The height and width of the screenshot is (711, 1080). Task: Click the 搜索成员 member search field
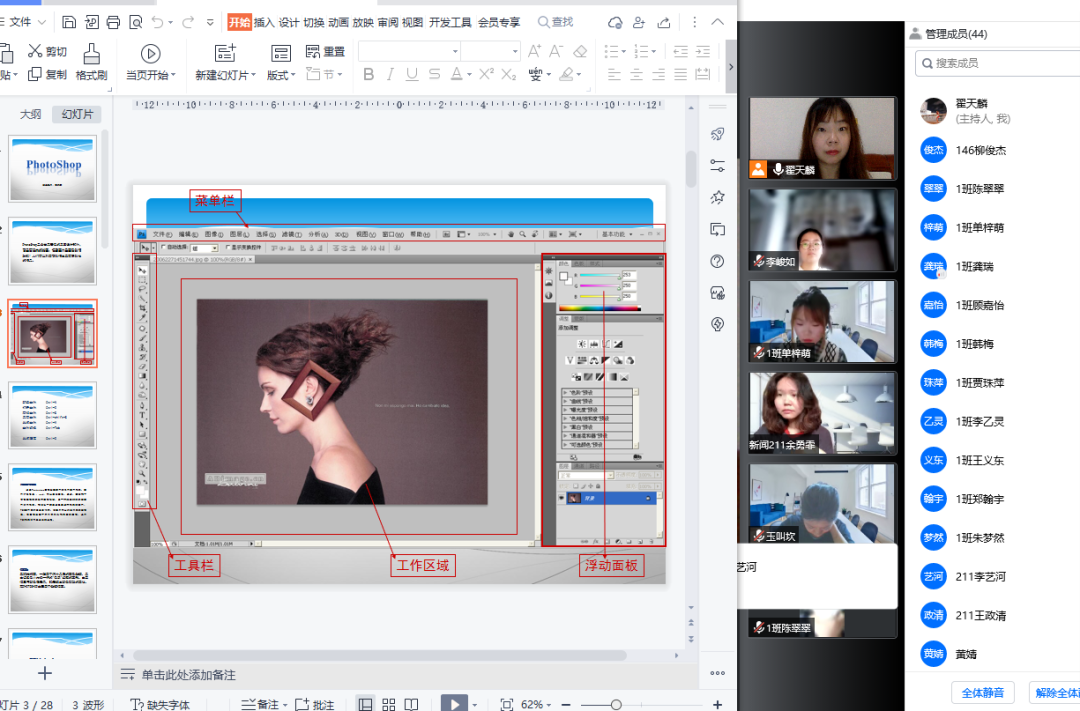(997, 63)
